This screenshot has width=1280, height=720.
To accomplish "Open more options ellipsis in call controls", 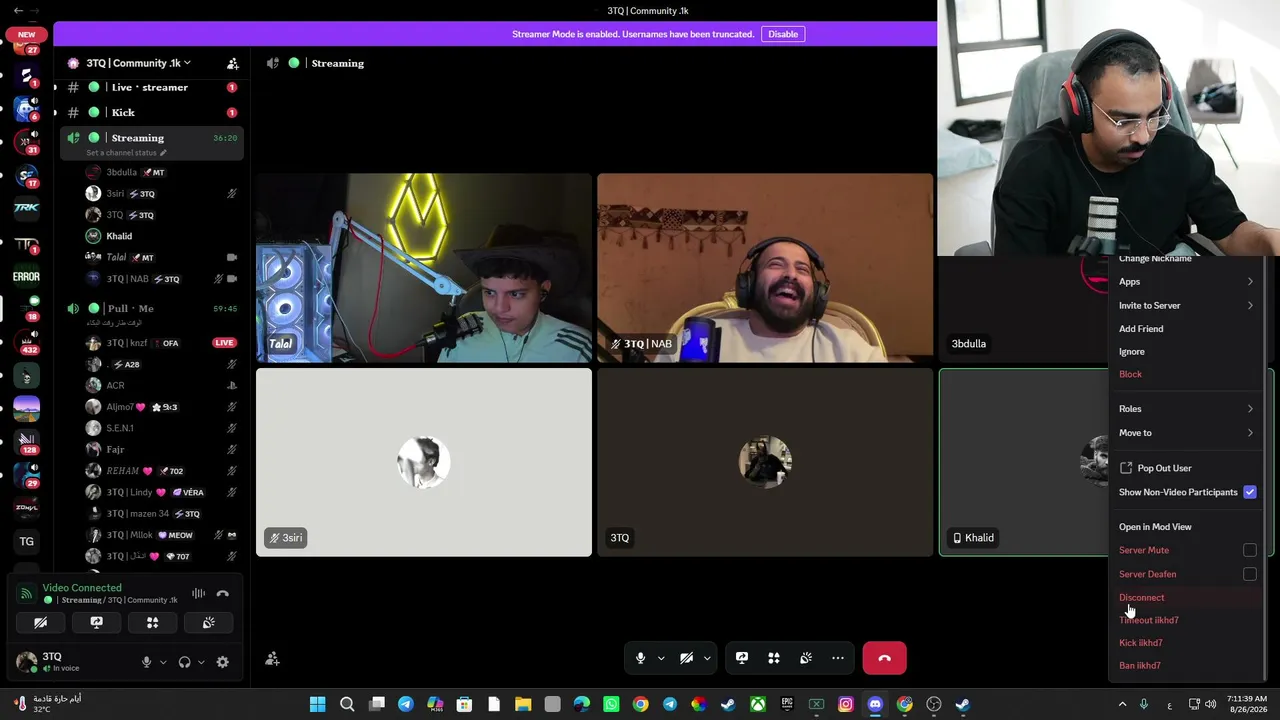I will [x=838, y=658].
